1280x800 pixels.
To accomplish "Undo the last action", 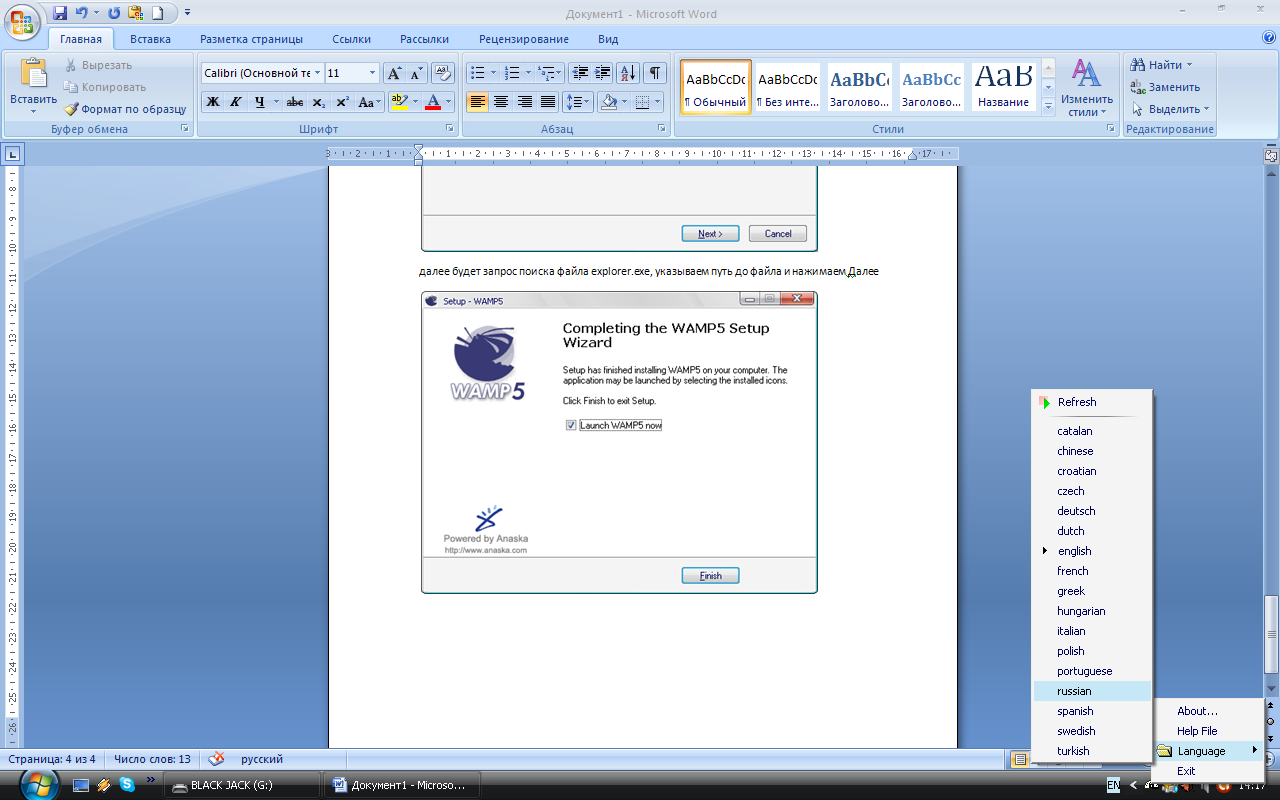I will [81, 13].
